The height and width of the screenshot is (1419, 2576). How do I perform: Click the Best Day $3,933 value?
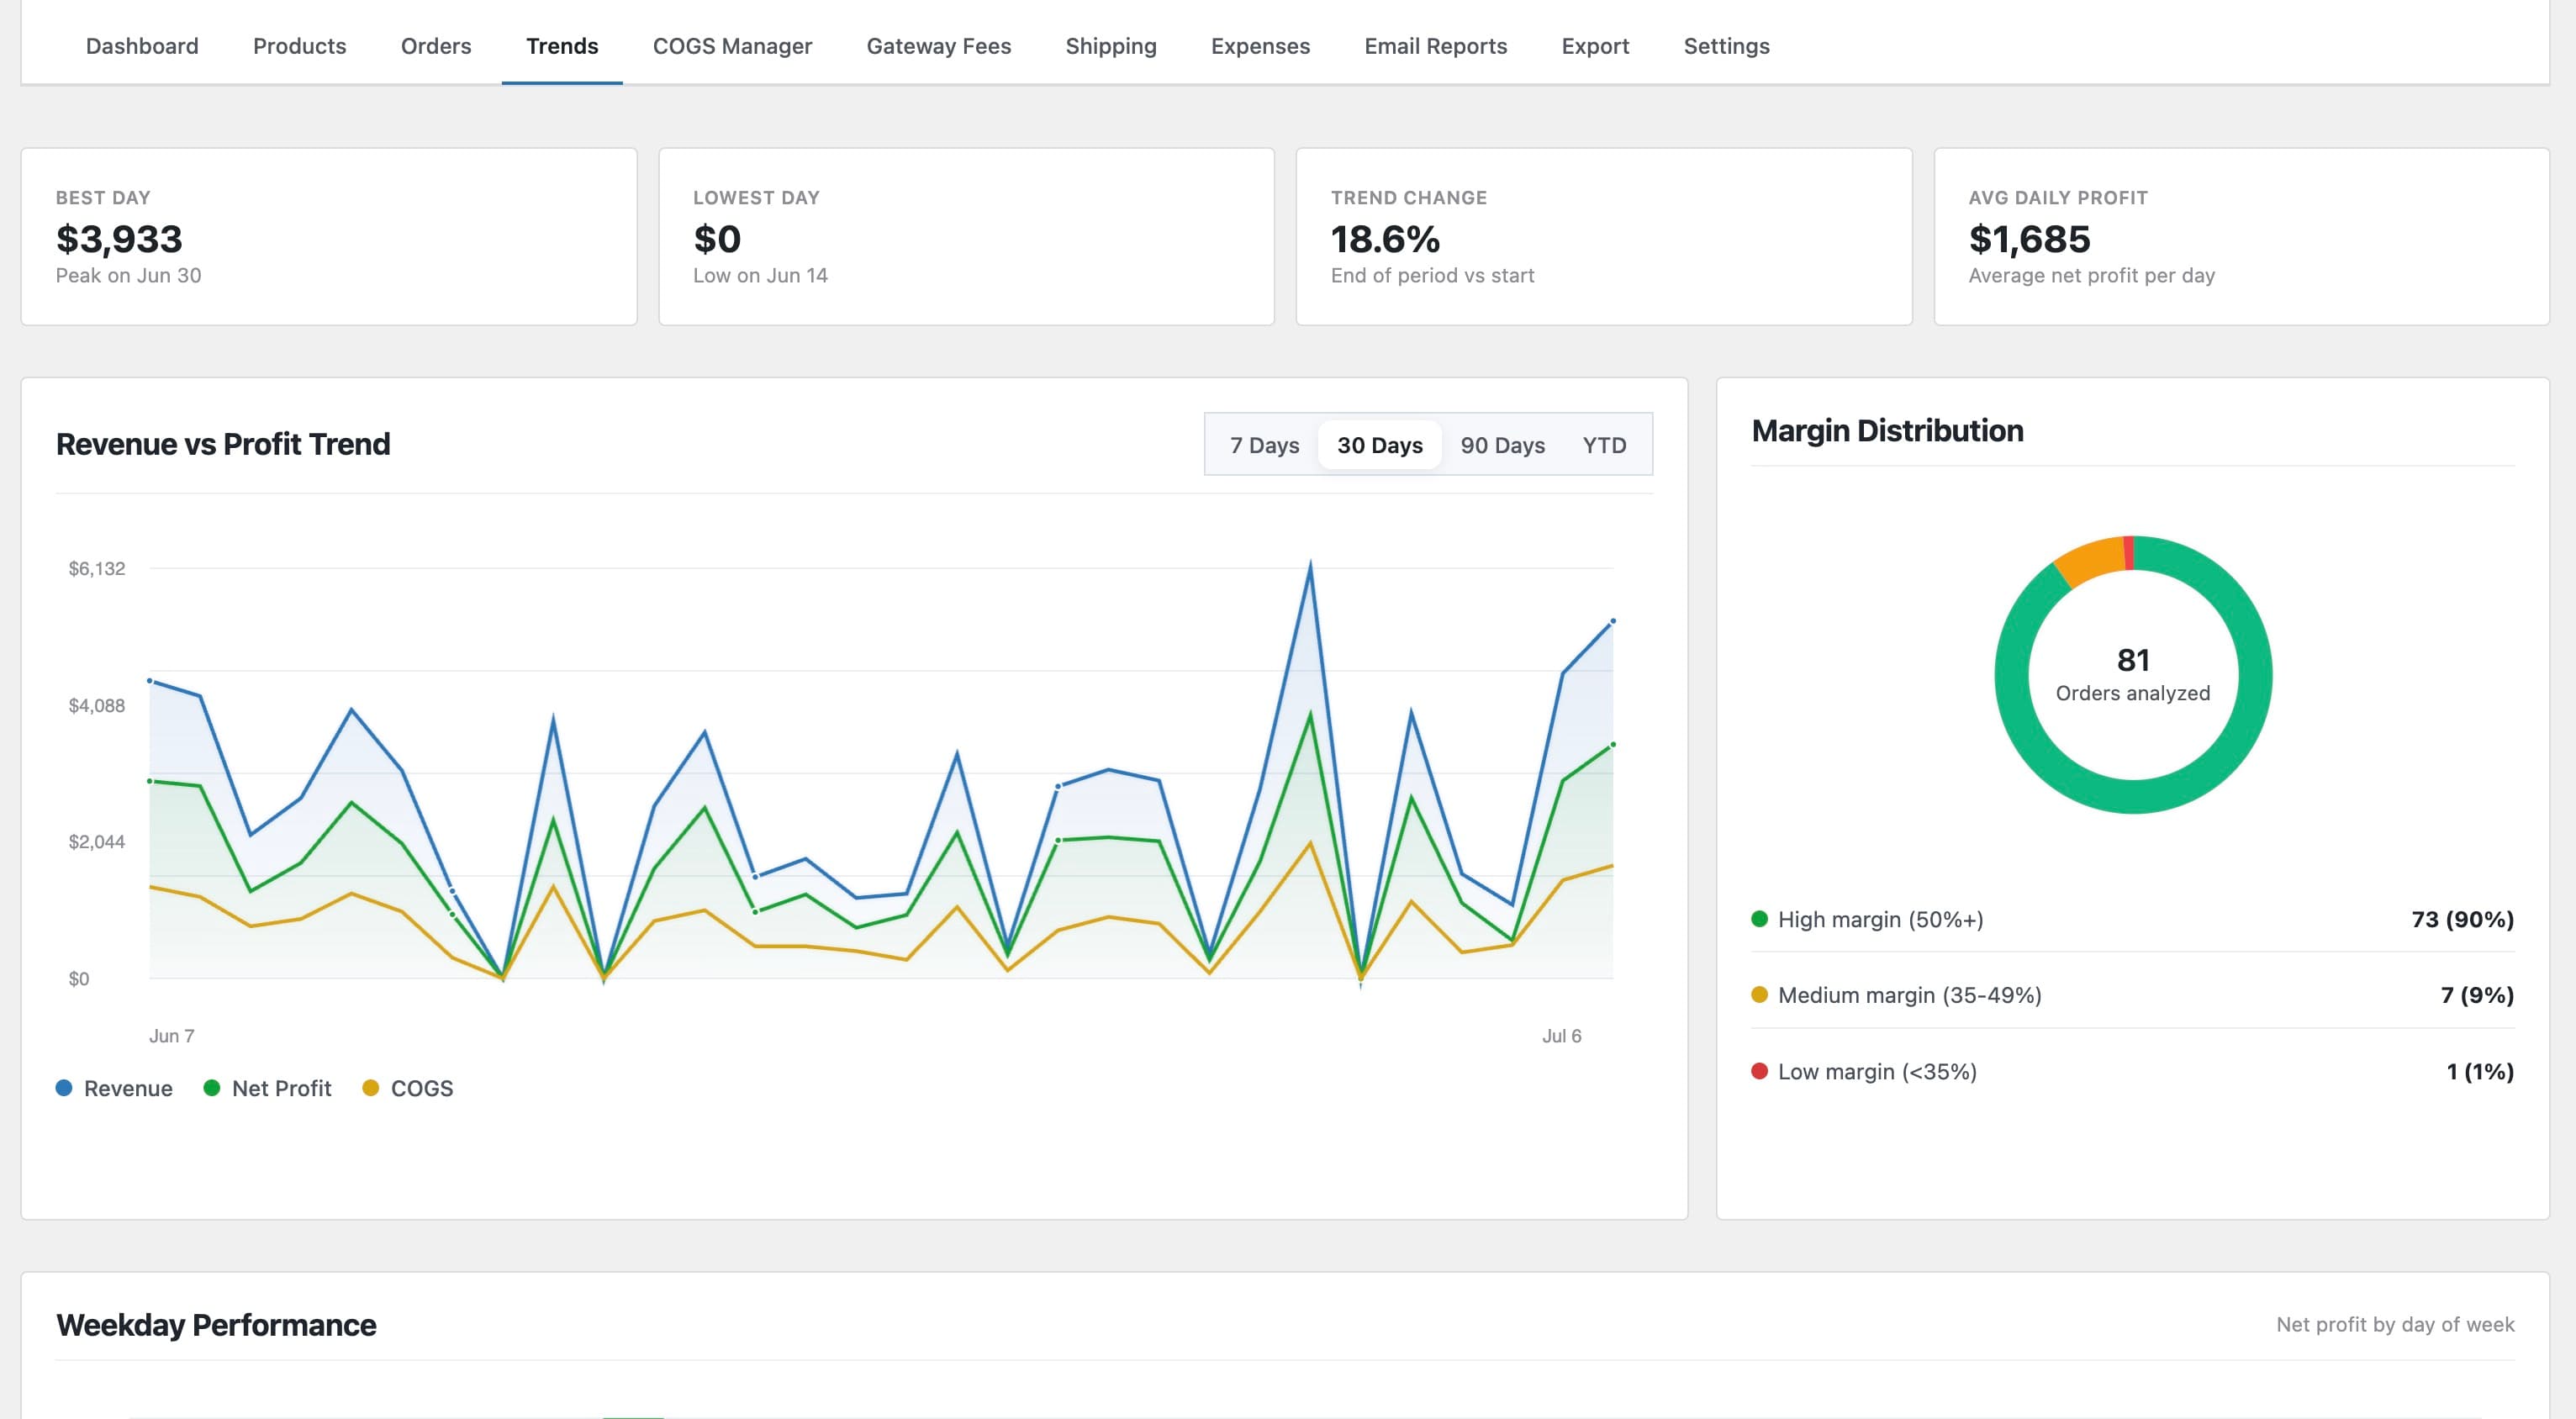[119, 239]
